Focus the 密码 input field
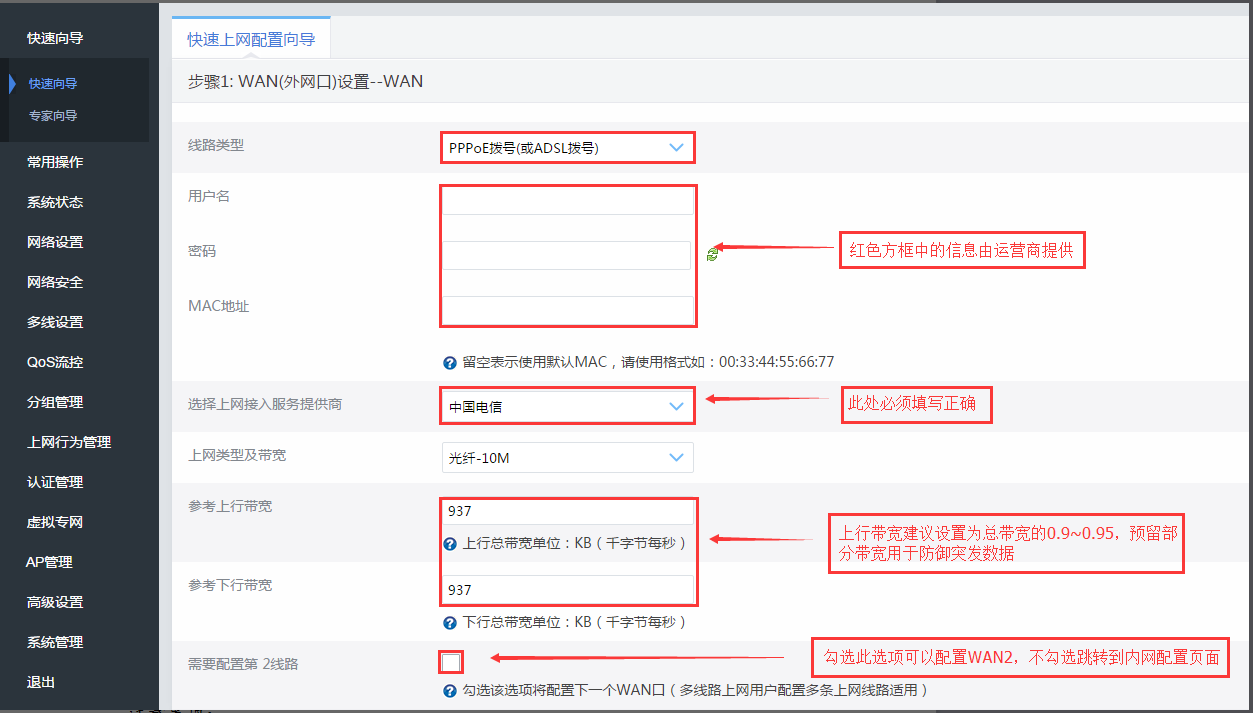 [566, 255]
